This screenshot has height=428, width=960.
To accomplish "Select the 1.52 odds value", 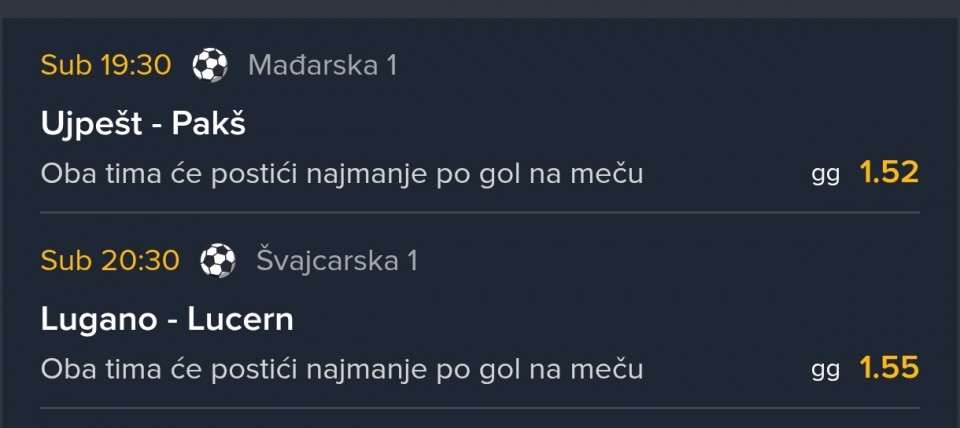I will coord(889,173).
